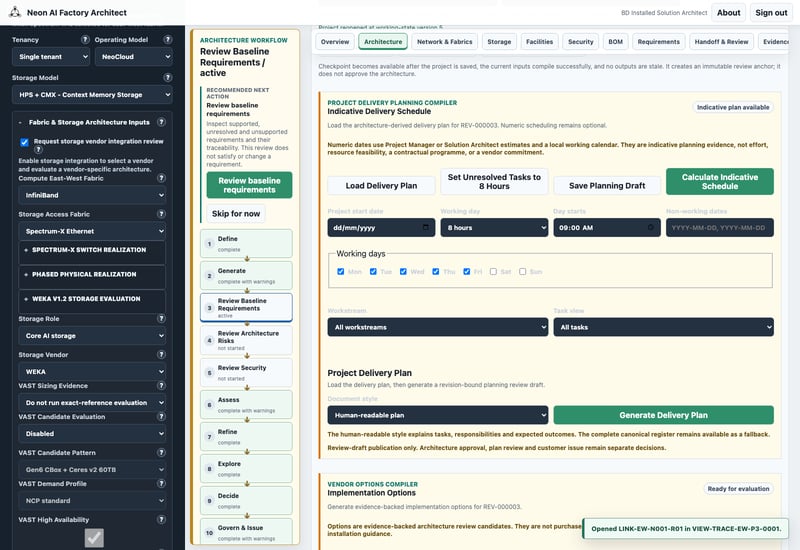Open Working day 8 hours dropdown

[494, 228]
